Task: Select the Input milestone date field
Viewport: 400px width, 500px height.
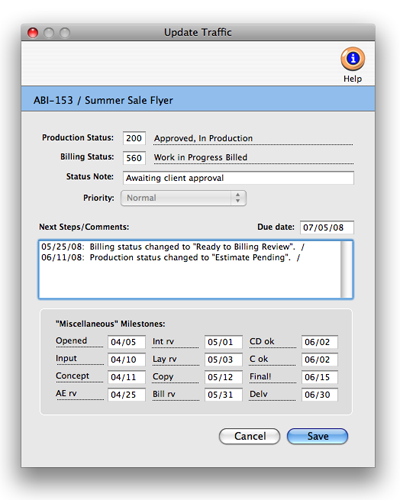Action: (126, 360)
